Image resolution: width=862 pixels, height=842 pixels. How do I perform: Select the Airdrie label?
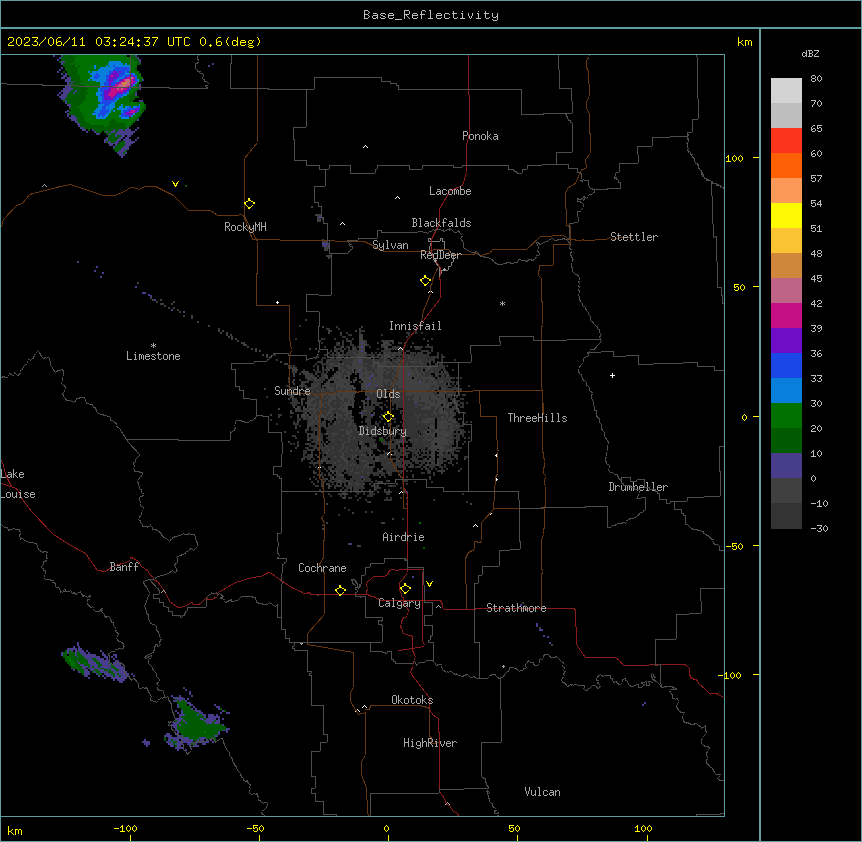(x=404, y=537)
